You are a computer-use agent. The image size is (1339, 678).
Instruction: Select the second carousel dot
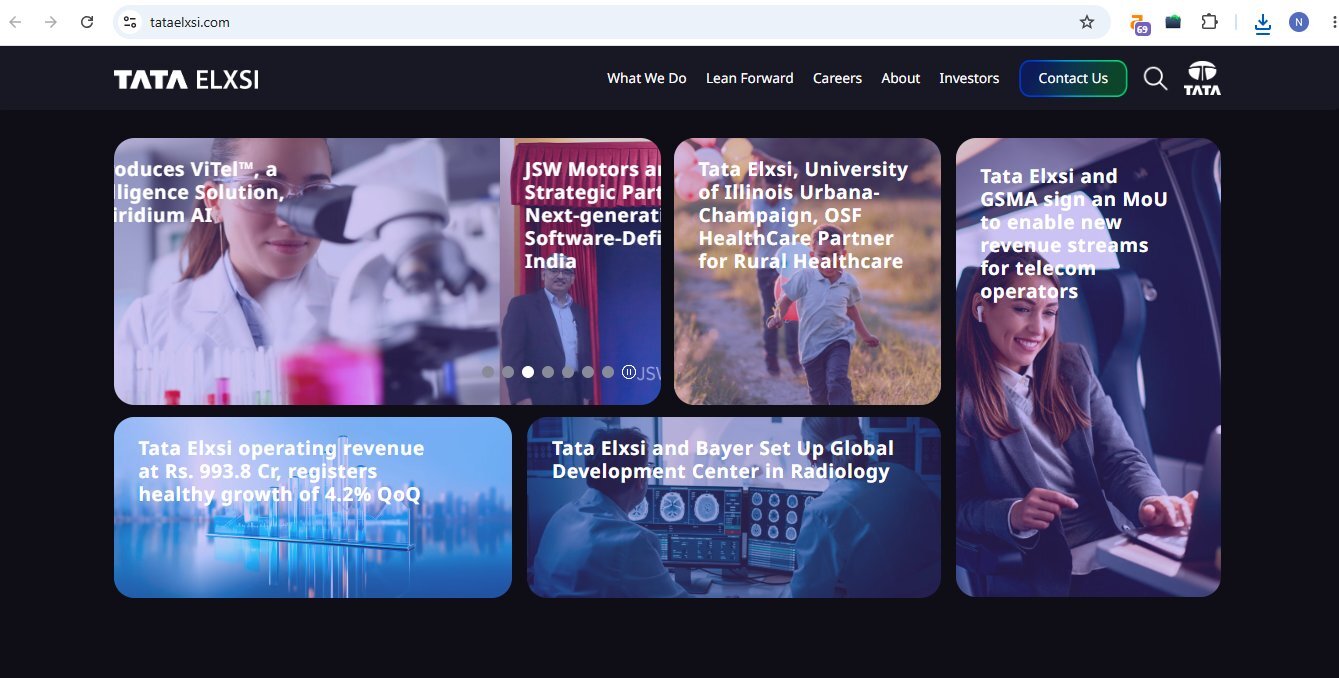point(508,372)
